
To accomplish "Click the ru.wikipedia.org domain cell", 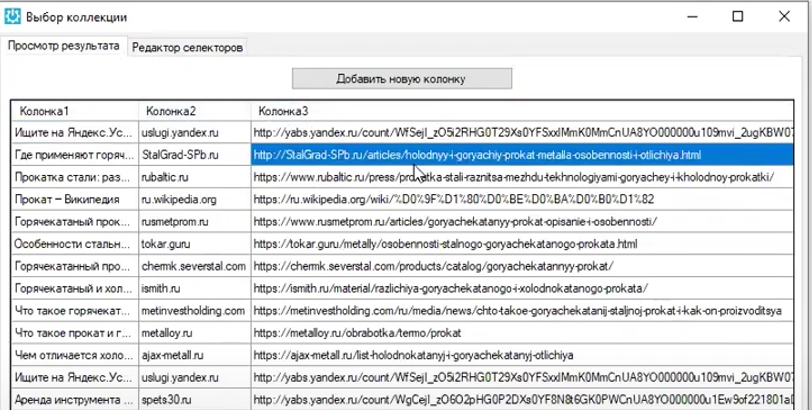I will (195, 199).
